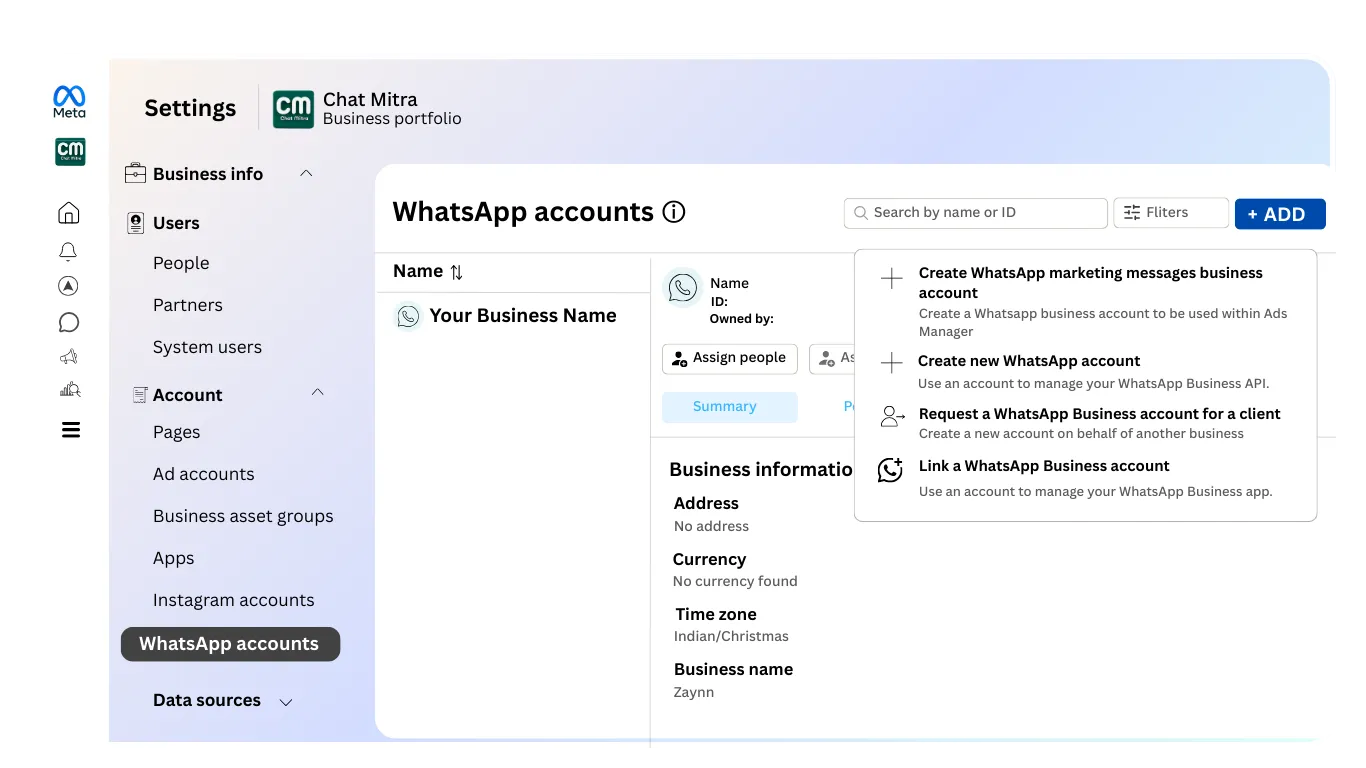This screenshot has width=1366, height=768.
Task: Open the Messenger chat icon in sidebar
Action: 68,322
